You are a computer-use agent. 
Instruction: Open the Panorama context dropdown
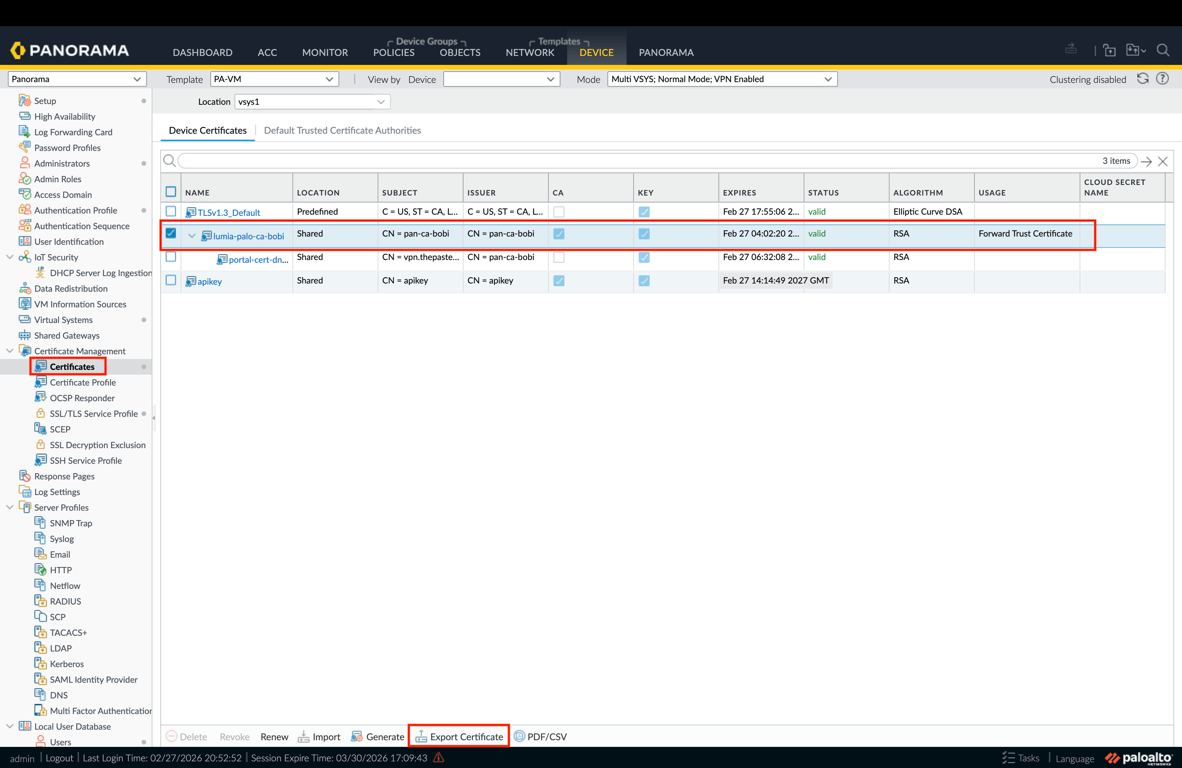76,78
